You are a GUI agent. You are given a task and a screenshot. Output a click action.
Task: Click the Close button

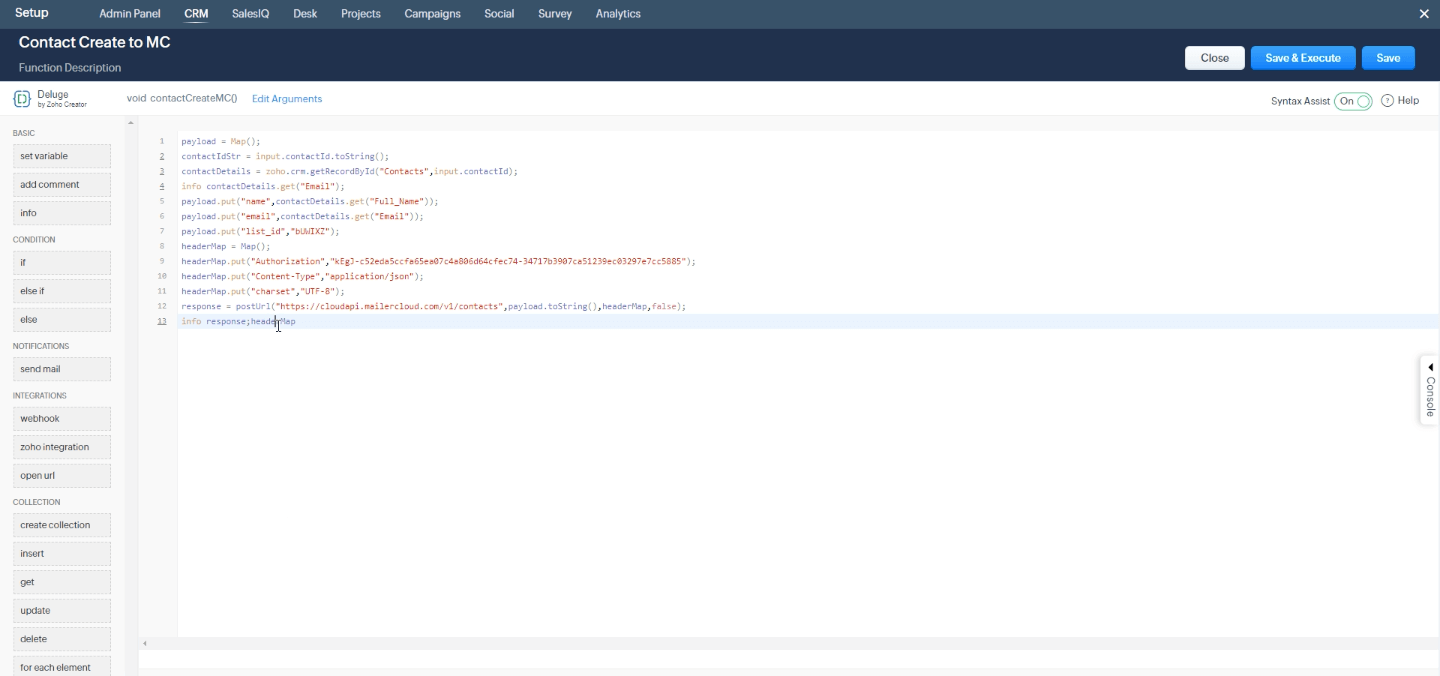click(1214, 57)
